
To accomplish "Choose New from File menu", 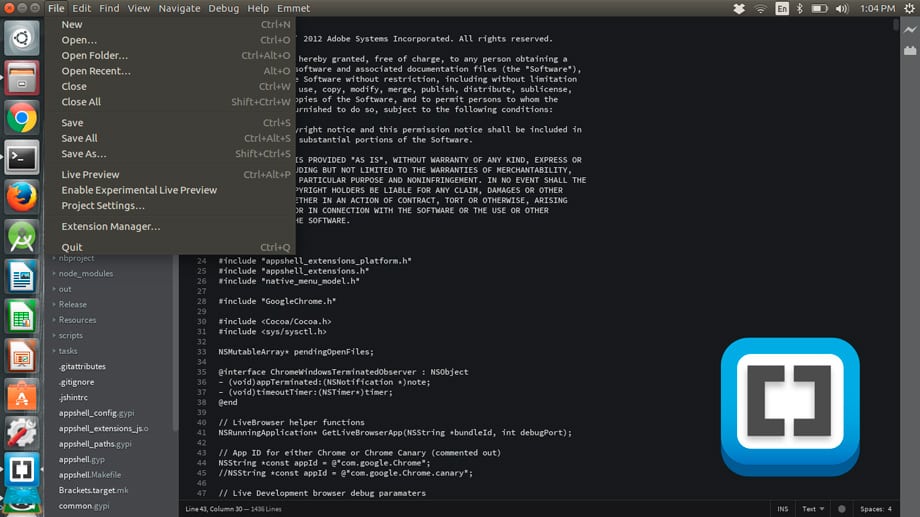I will click(x=170, y=25).
